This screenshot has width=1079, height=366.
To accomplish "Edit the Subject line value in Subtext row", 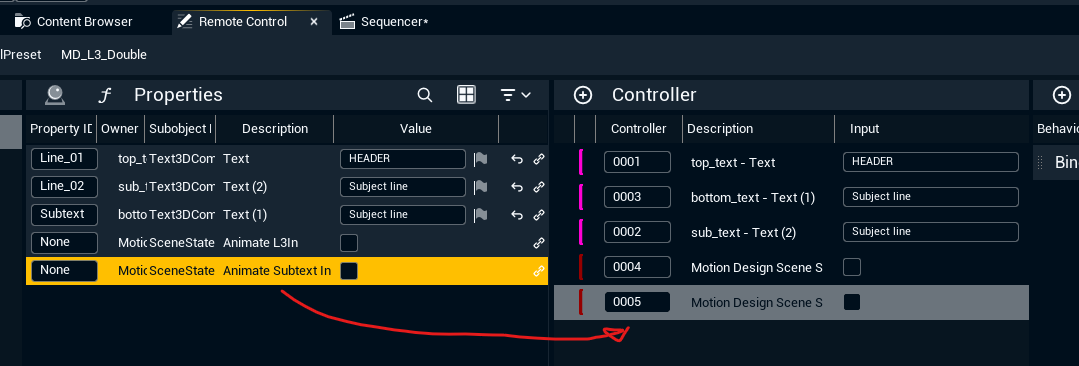I will click(403, 215).
